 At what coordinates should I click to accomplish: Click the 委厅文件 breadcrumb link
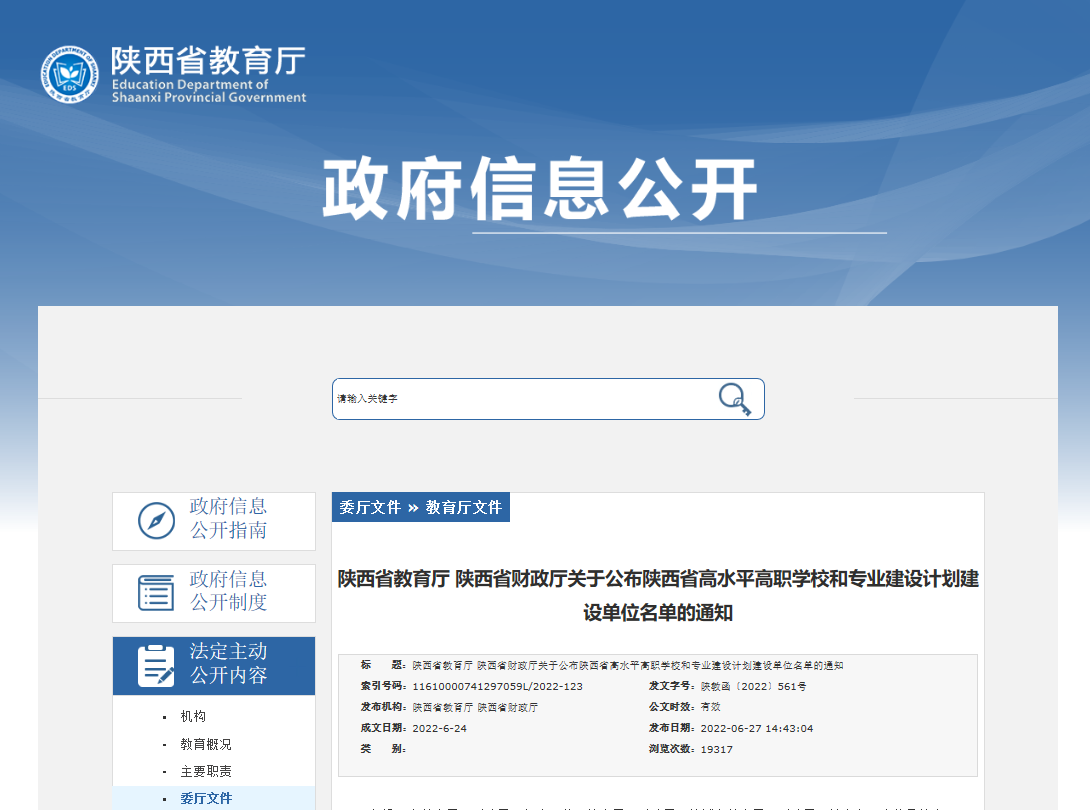coord(370,507)
